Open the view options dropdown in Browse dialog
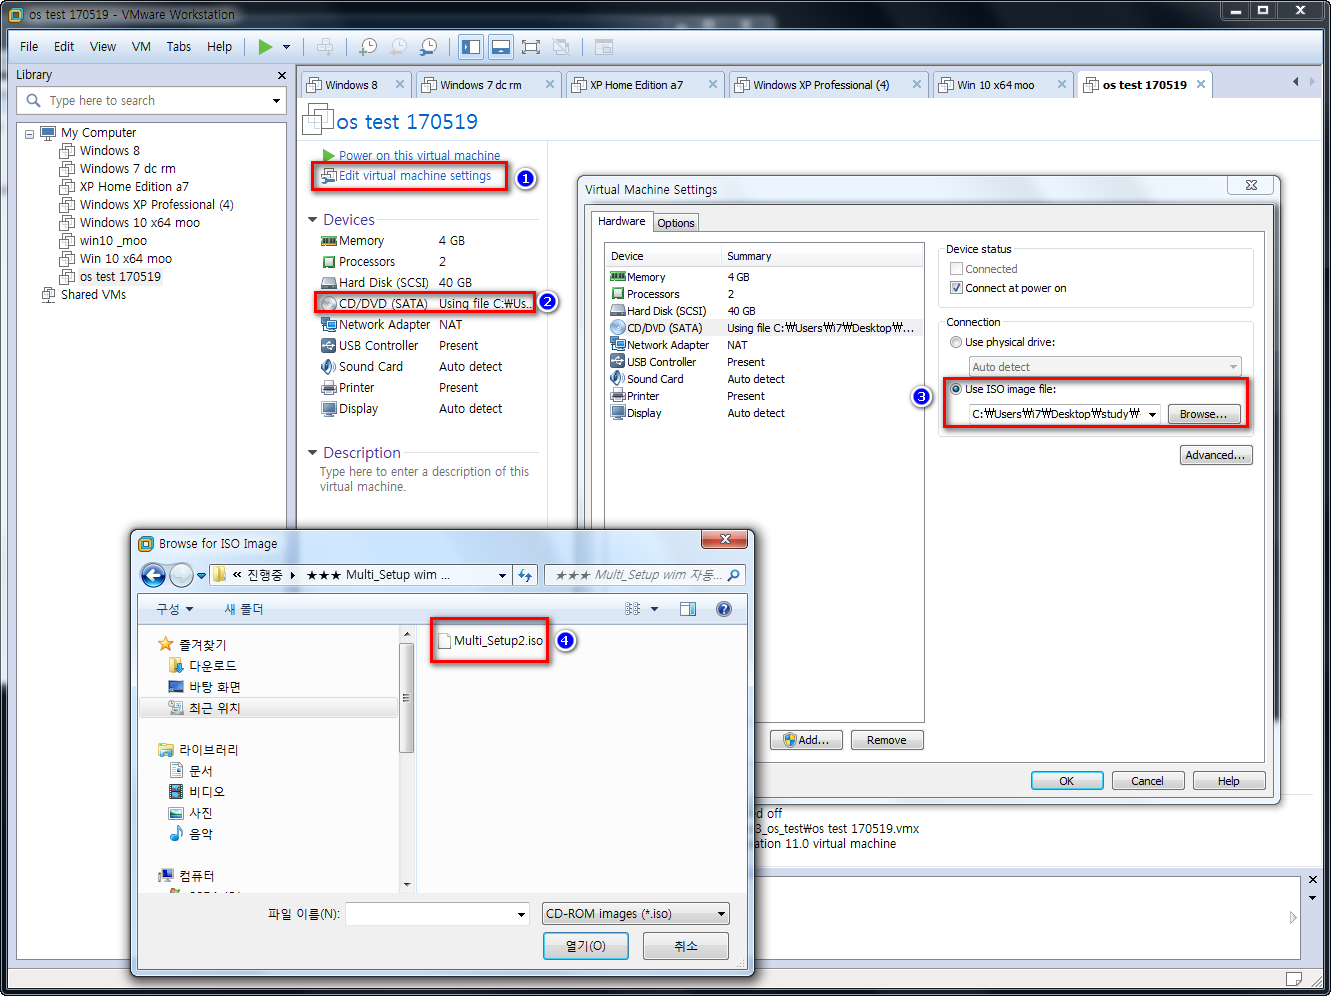The height and width of the screenshot is (996, 1331). click(655, 609)
